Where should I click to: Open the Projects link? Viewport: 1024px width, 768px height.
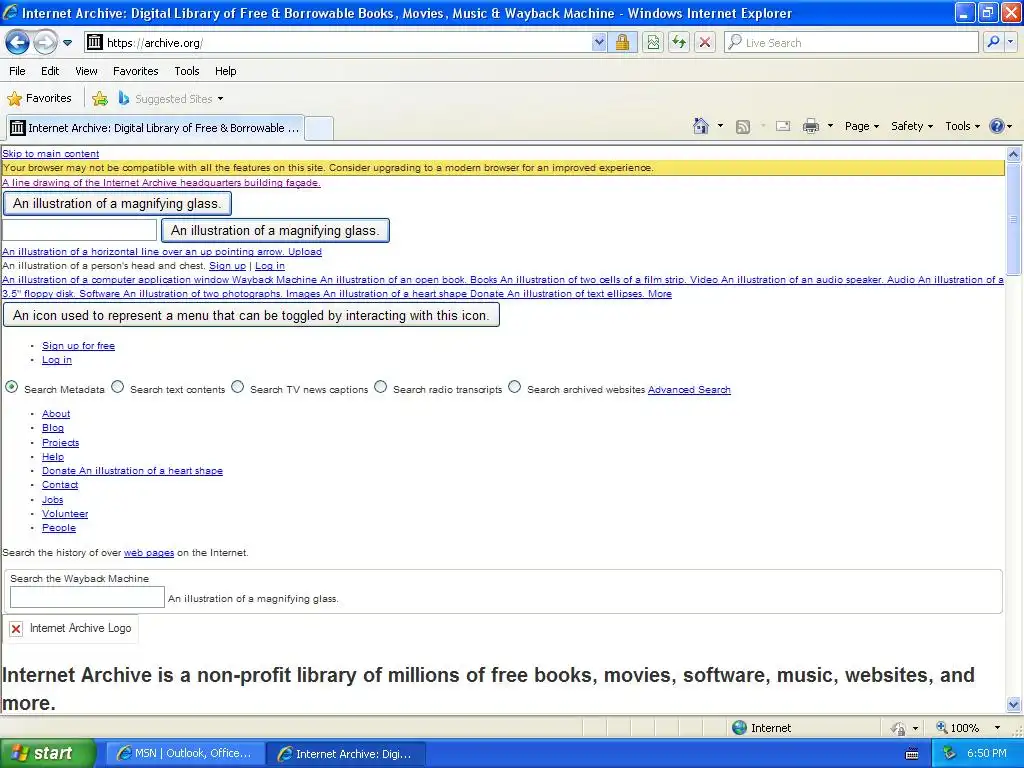click(61, 442)
